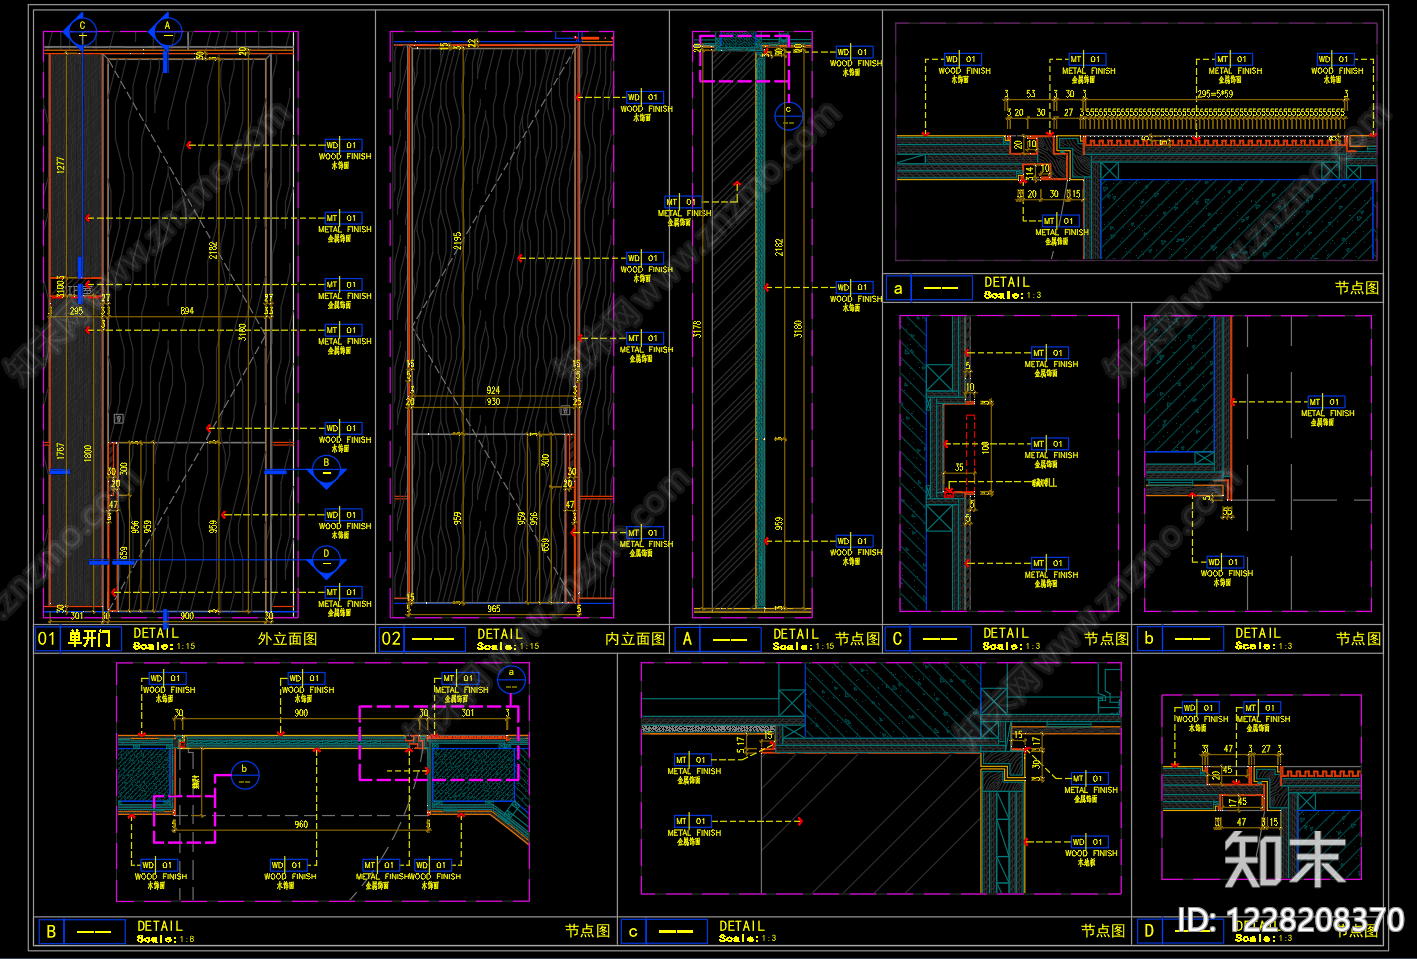This screenshot has width=1417, height=959.
Task: Click the title tag letter c at bottom center
Action: point(633,932)
